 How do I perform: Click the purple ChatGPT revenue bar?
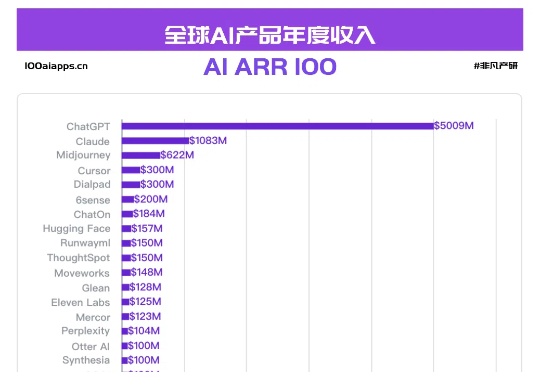[x=278, y=126]
